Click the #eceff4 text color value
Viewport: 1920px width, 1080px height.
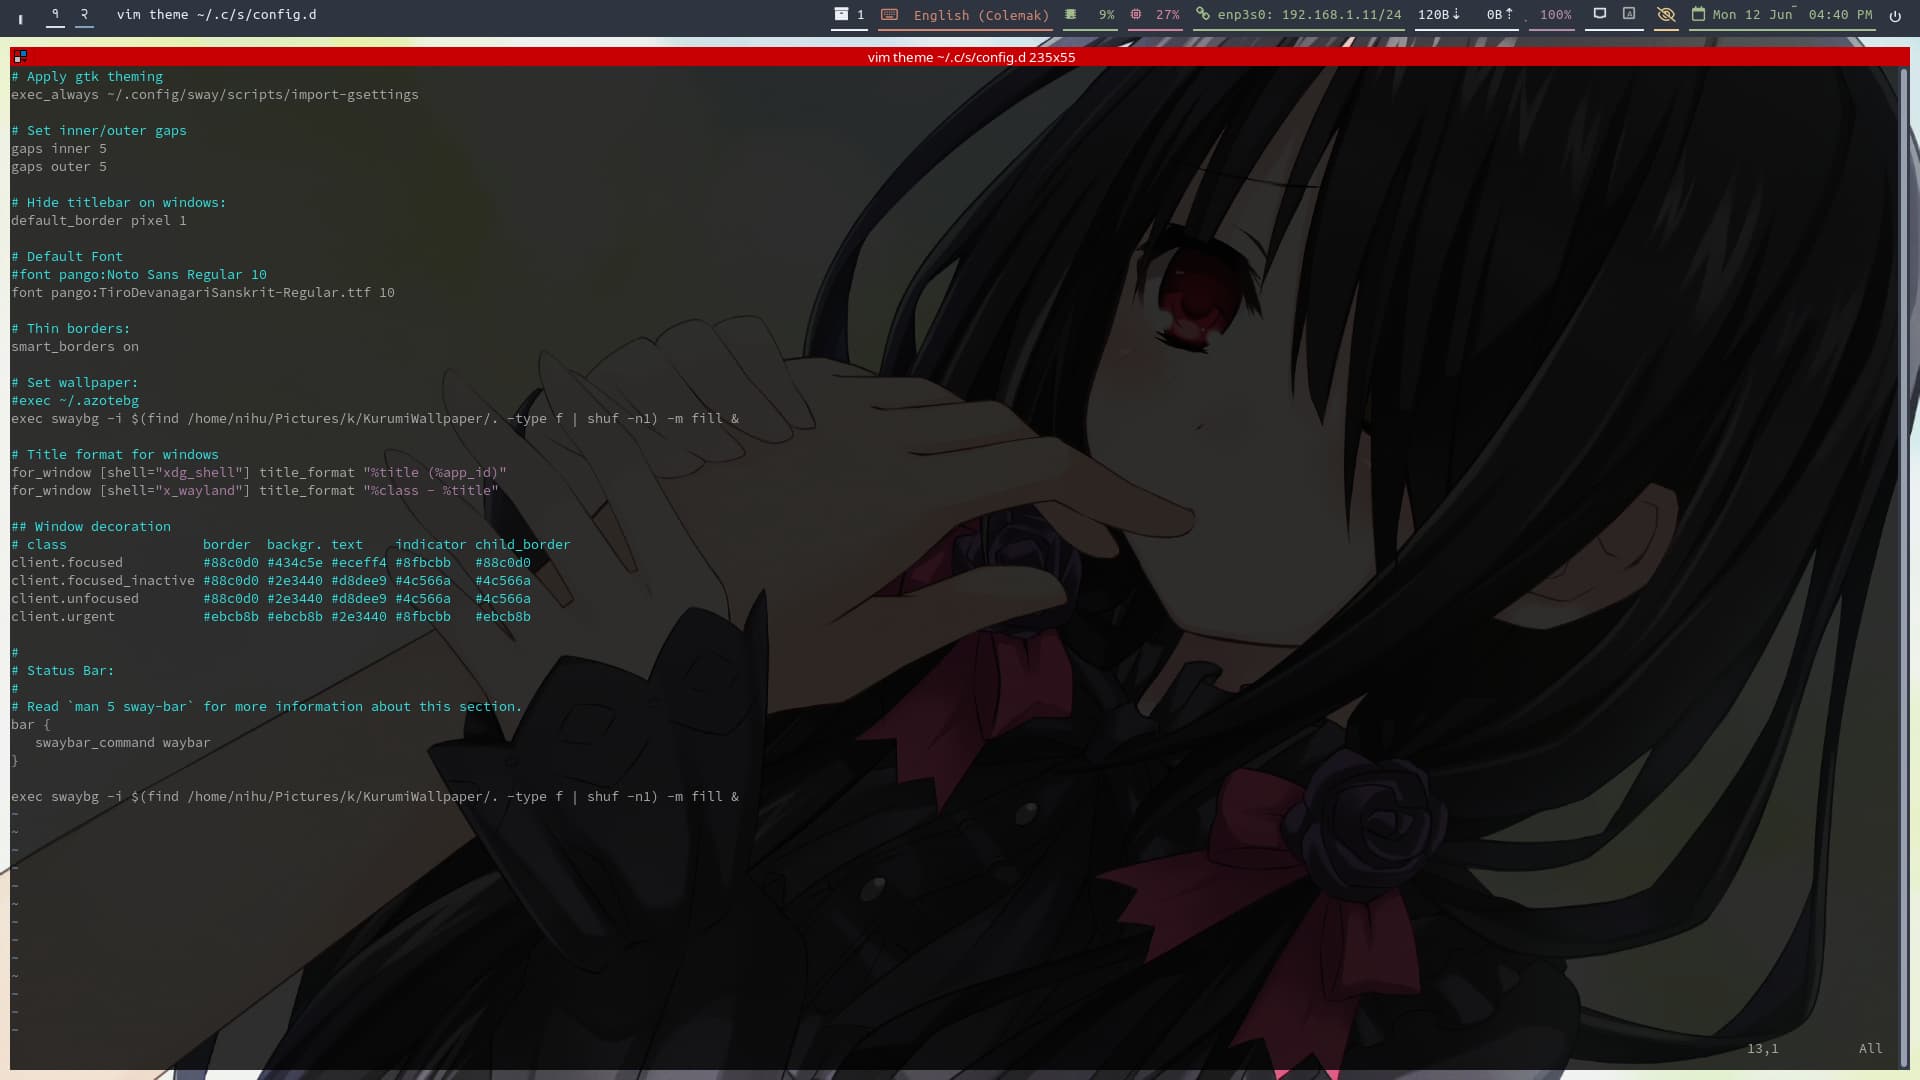pos(359,563)
